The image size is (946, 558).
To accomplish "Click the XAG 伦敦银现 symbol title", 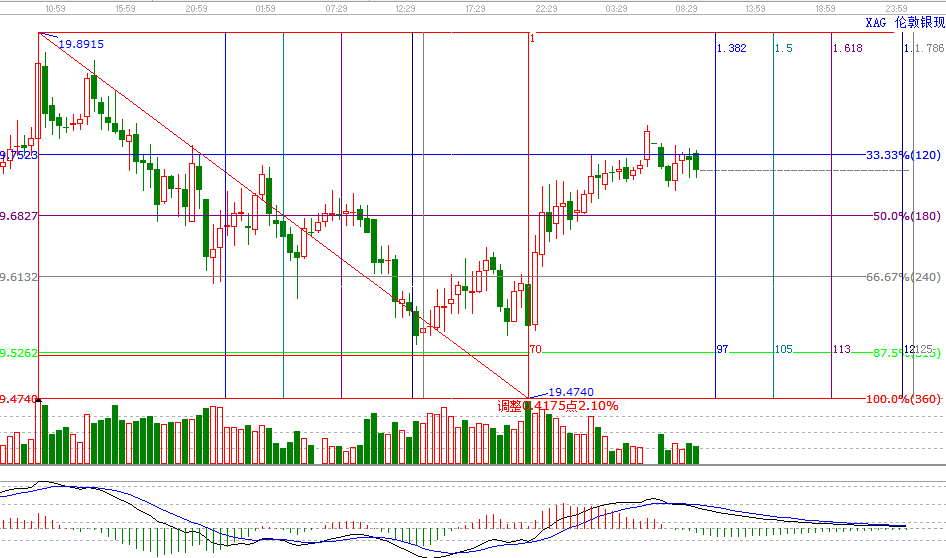I will pyautogui.click(x=904, y=21).
